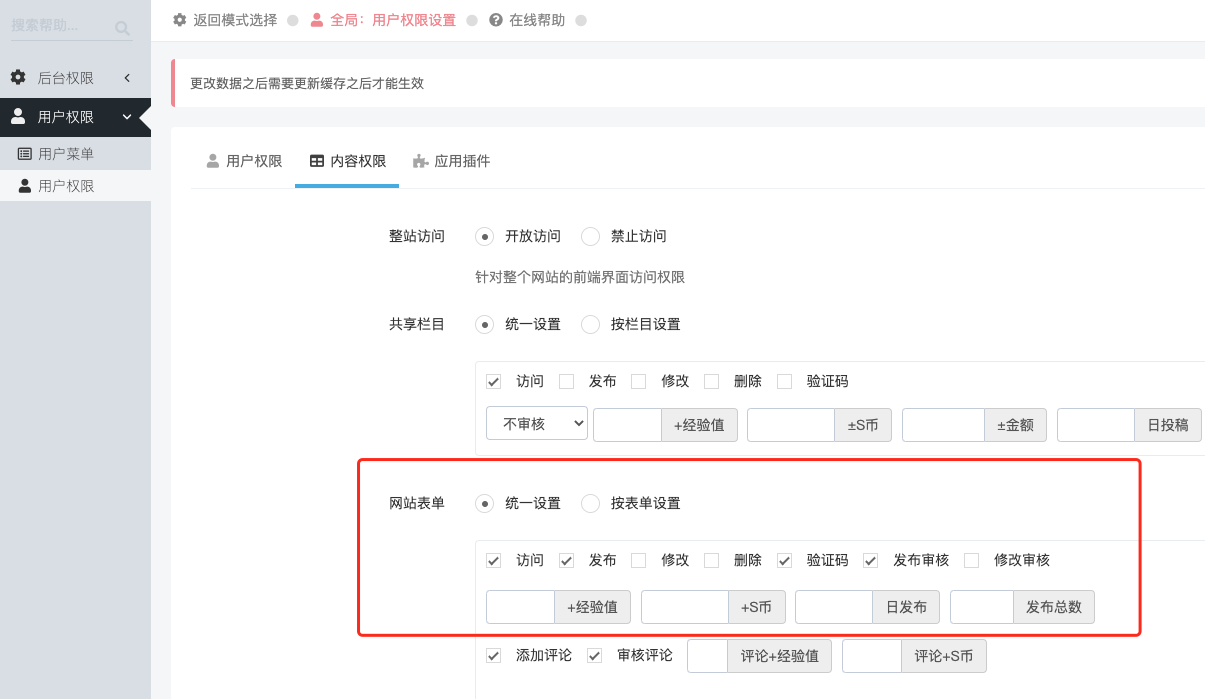
Task: Toggle 发布 checkbox under 网站表单
Action: point(567,560)
